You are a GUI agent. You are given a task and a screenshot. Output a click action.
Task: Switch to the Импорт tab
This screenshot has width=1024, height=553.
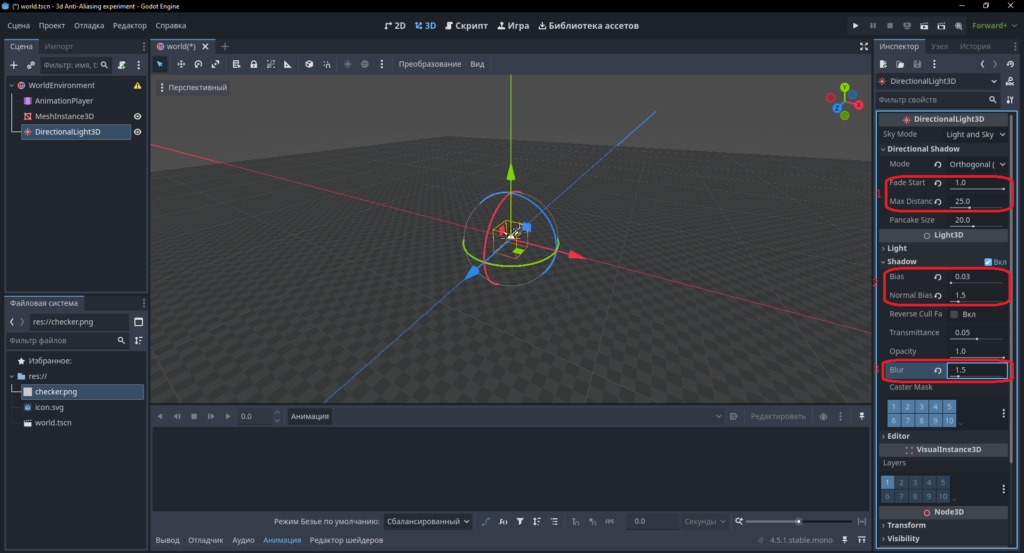[x=59, y=46]
